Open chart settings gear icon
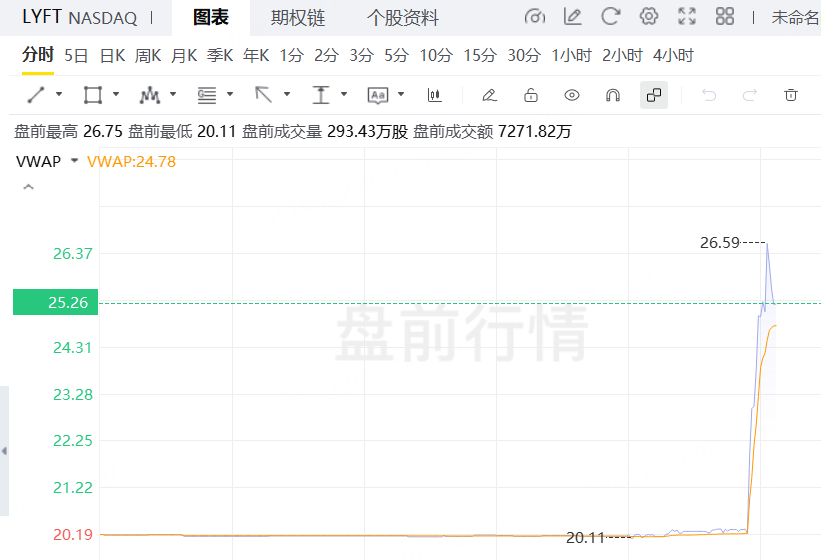 coord(649,17)
